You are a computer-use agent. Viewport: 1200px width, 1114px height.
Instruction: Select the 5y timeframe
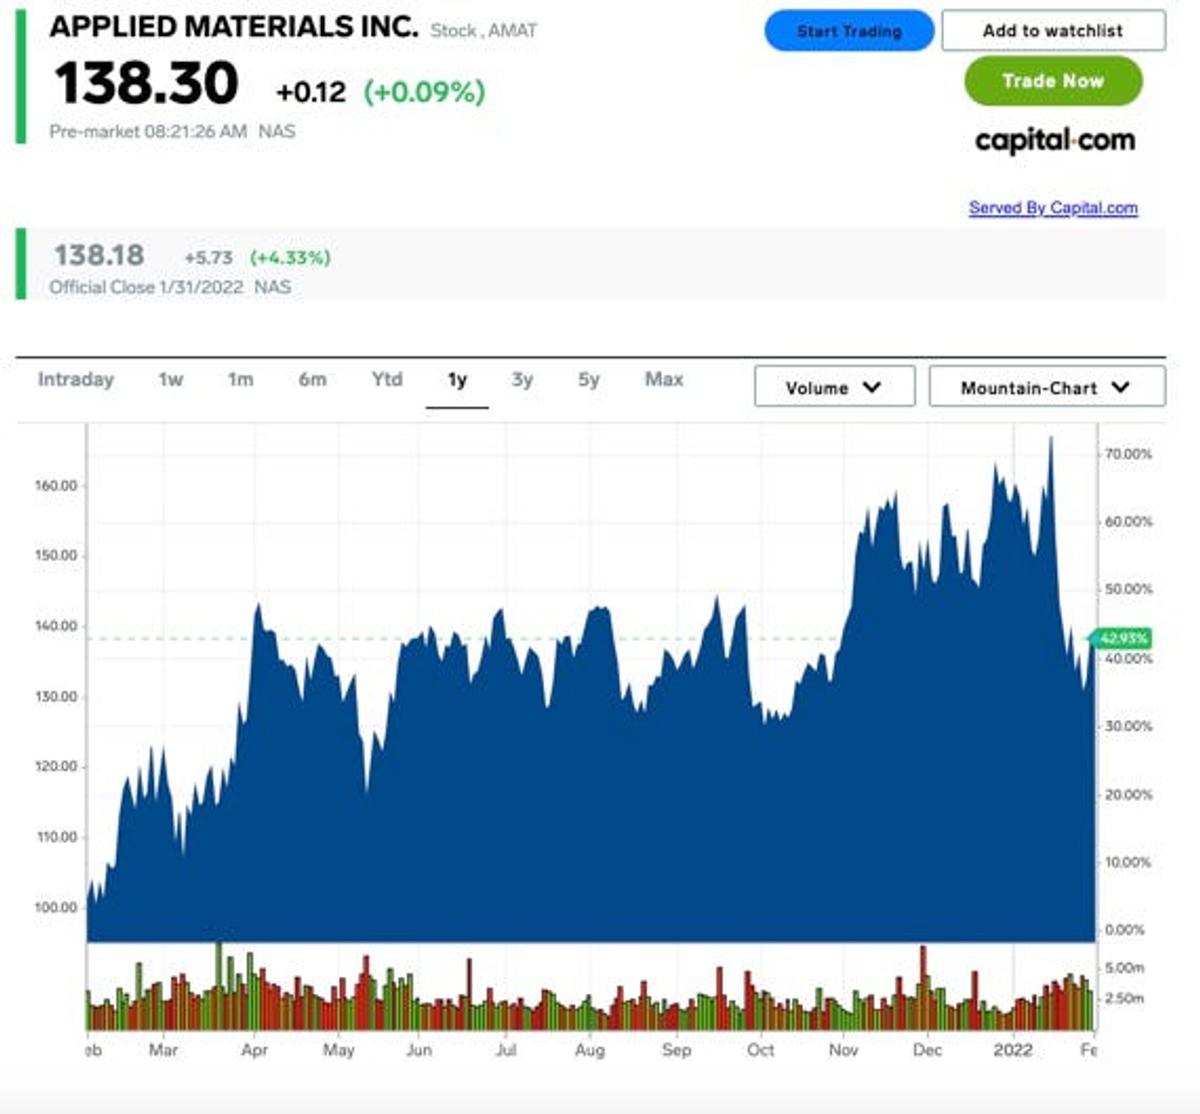(x=588, y=380)
